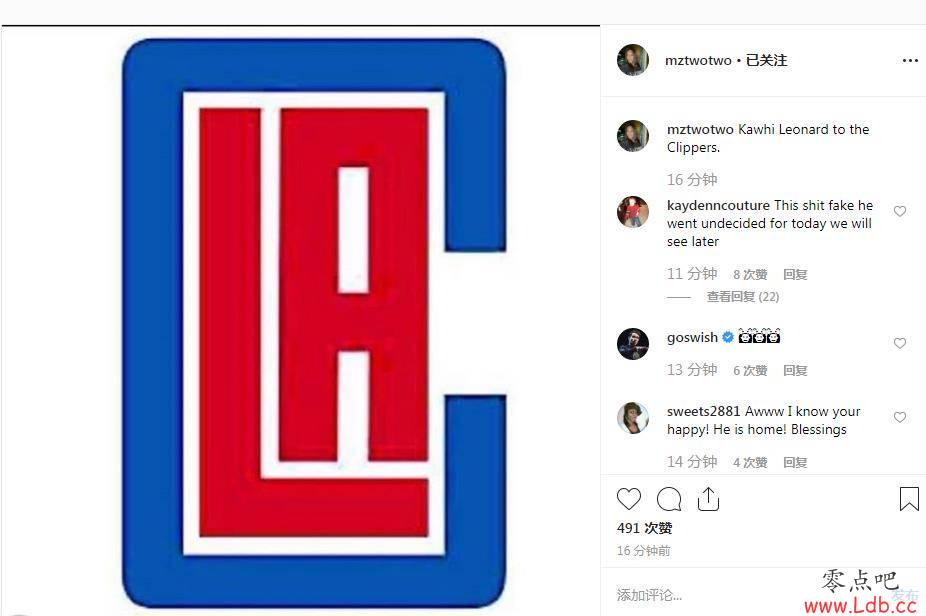Share the post using the upload arrow icon

pos(708,499)
